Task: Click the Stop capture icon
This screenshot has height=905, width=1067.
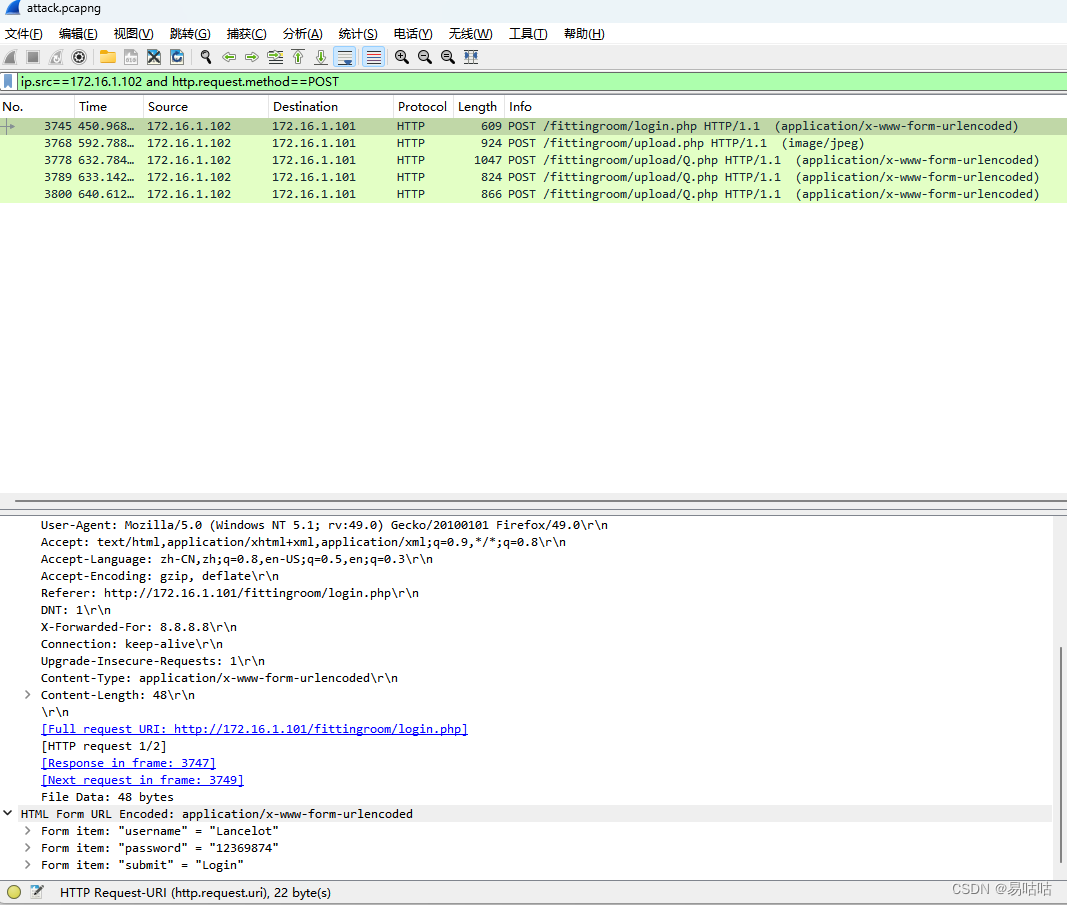Action: pos(33,57)
